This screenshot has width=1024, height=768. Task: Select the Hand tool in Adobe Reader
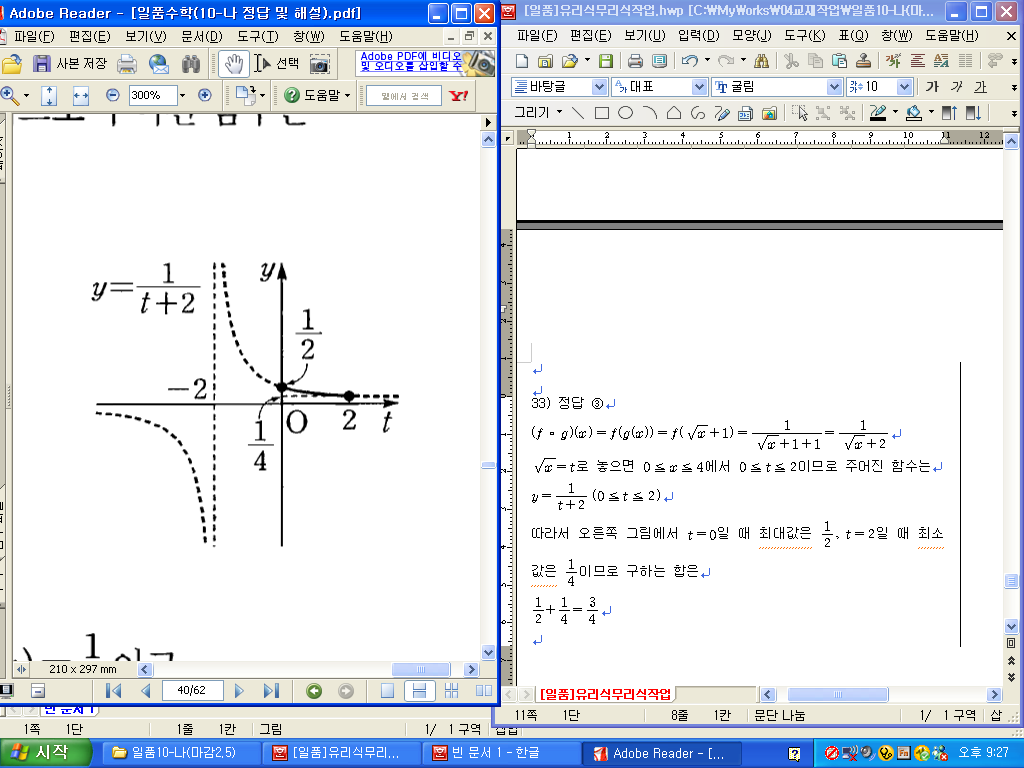tap(234, 63)
